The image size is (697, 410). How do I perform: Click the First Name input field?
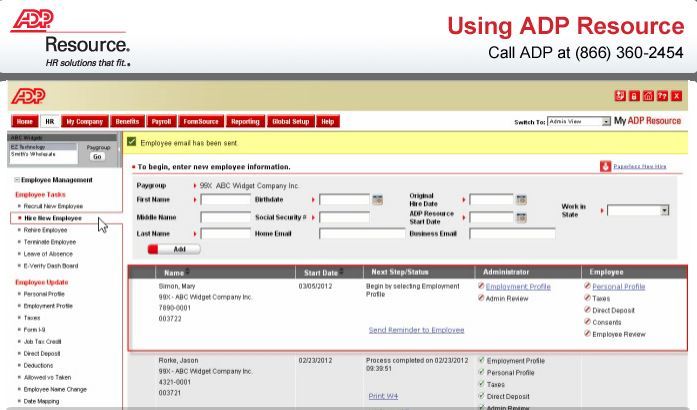225,200
